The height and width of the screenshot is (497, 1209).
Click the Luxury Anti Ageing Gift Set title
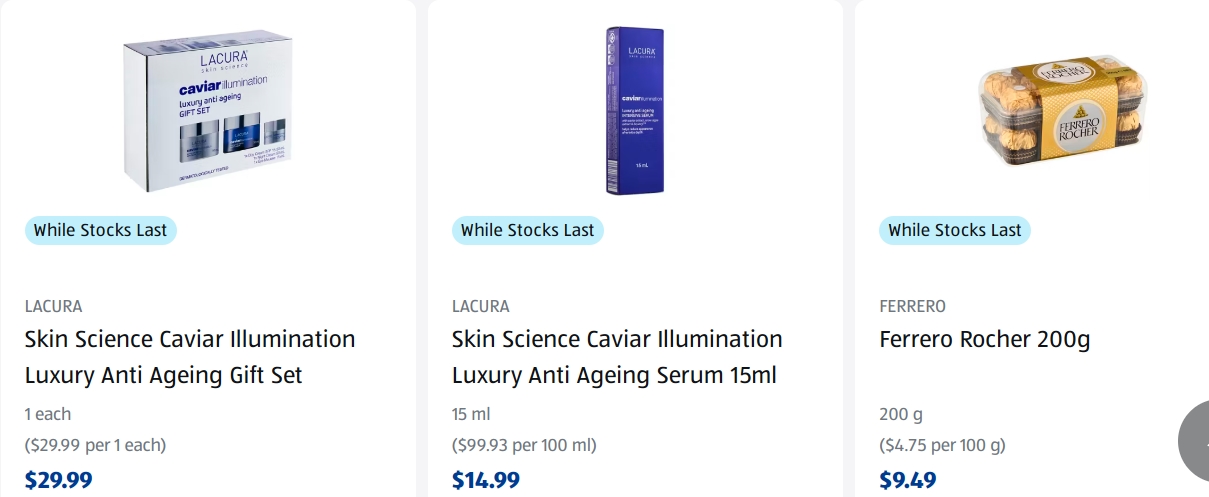pyautogui.click(x=190, y=357)
